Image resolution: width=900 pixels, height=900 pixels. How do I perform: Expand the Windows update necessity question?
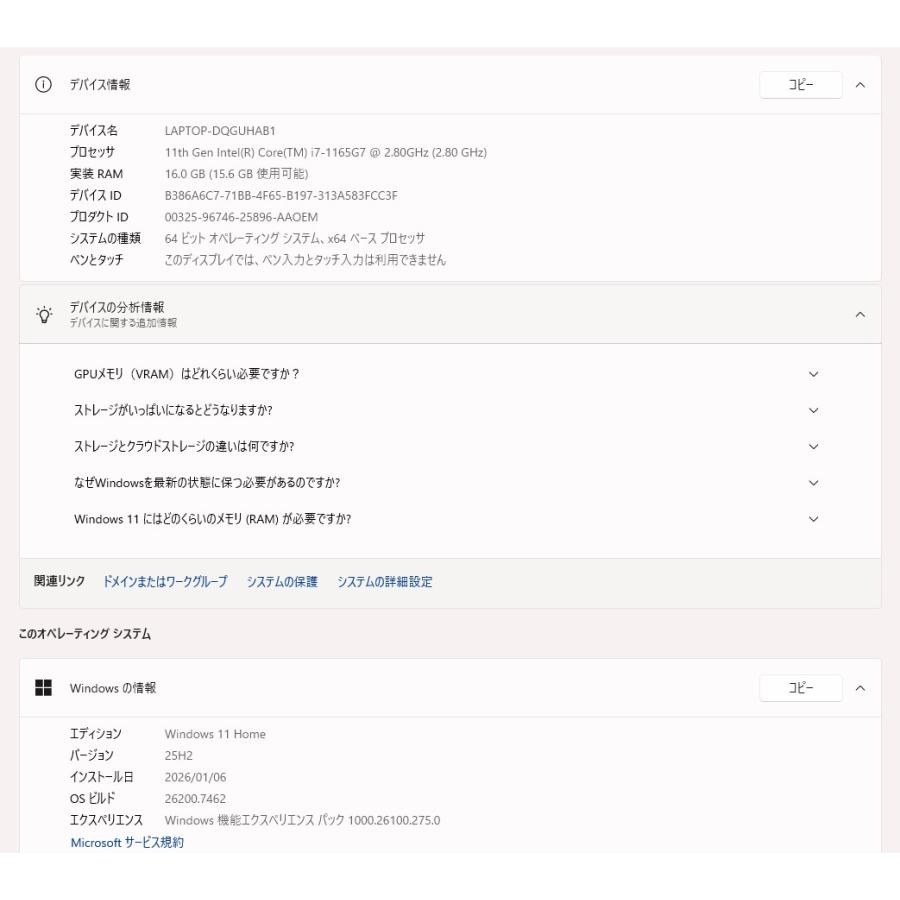[x=815, y=482]
